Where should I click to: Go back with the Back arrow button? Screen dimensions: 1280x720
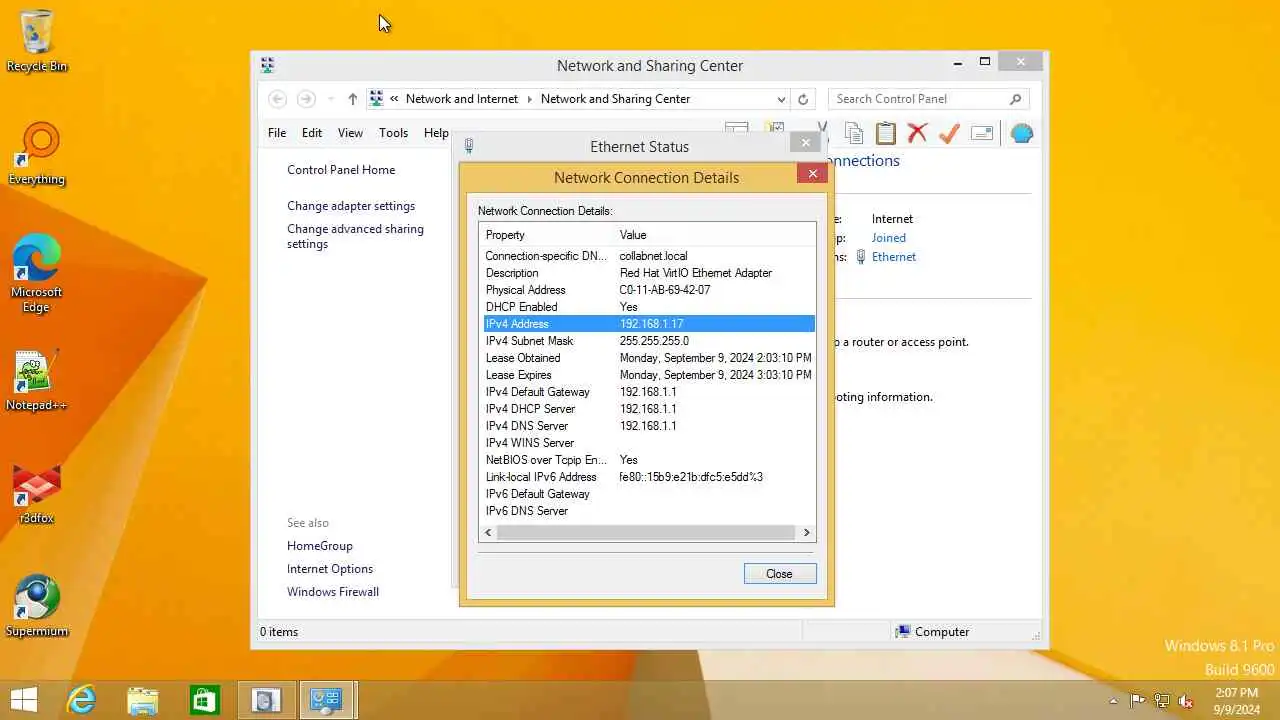click(x=278, y=99)
